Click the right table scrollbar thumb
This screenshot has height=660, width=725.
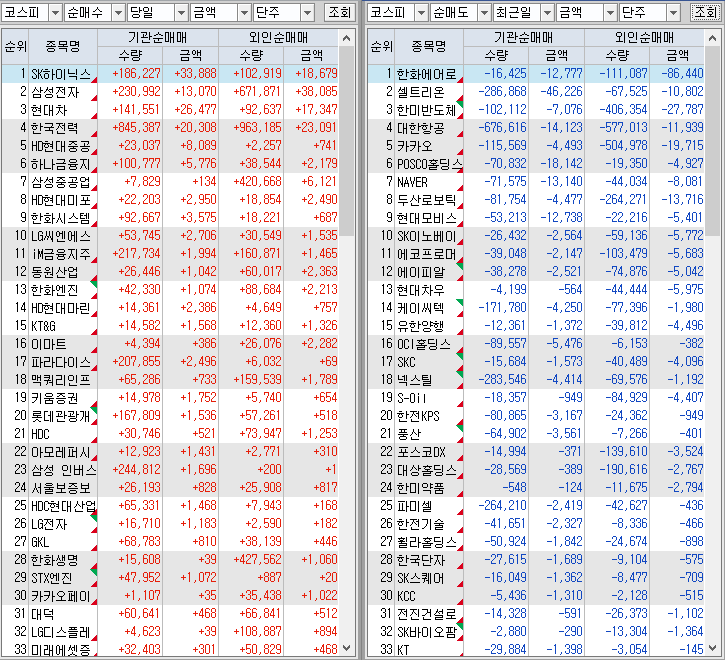pos(712,141)
